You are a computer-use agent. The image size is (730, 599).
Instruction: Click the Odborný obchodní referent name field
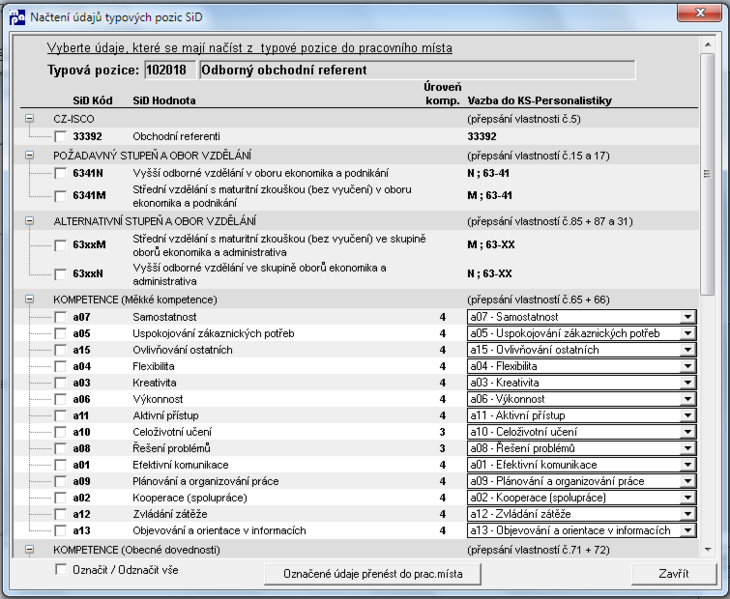(x=417, y=70)
